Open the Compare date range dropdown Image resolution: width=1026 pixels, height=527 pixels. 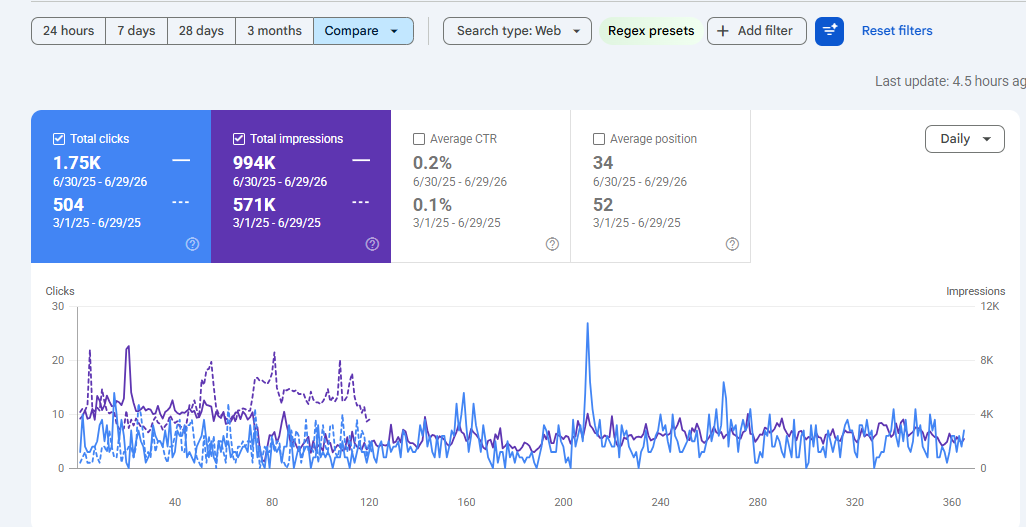pos(363,31)
